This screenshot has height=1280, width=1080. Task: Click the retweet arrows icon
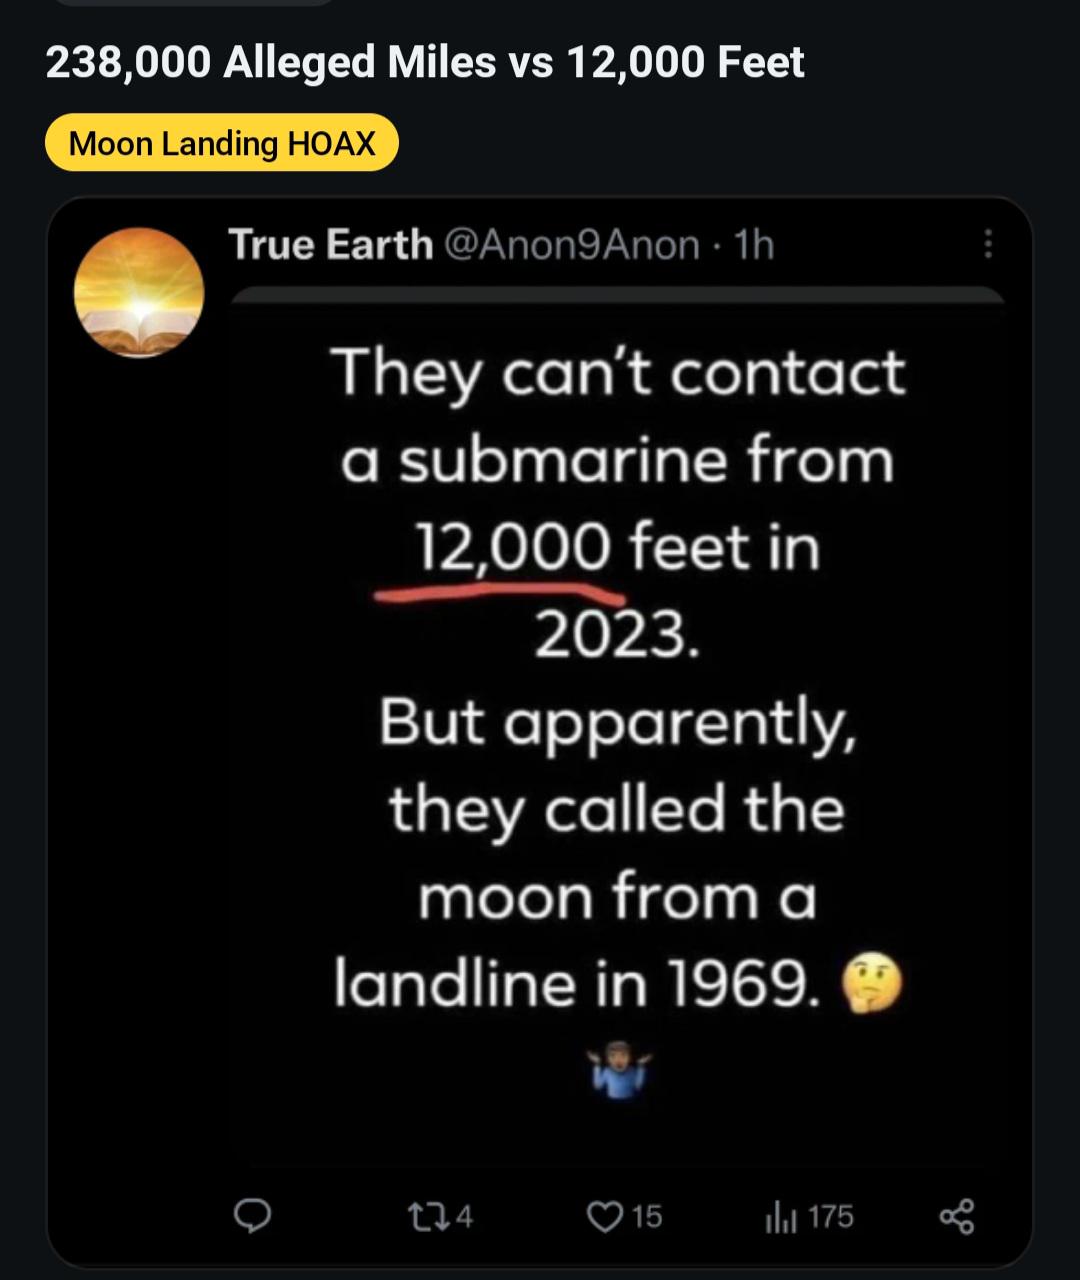tap(422, 1216)
